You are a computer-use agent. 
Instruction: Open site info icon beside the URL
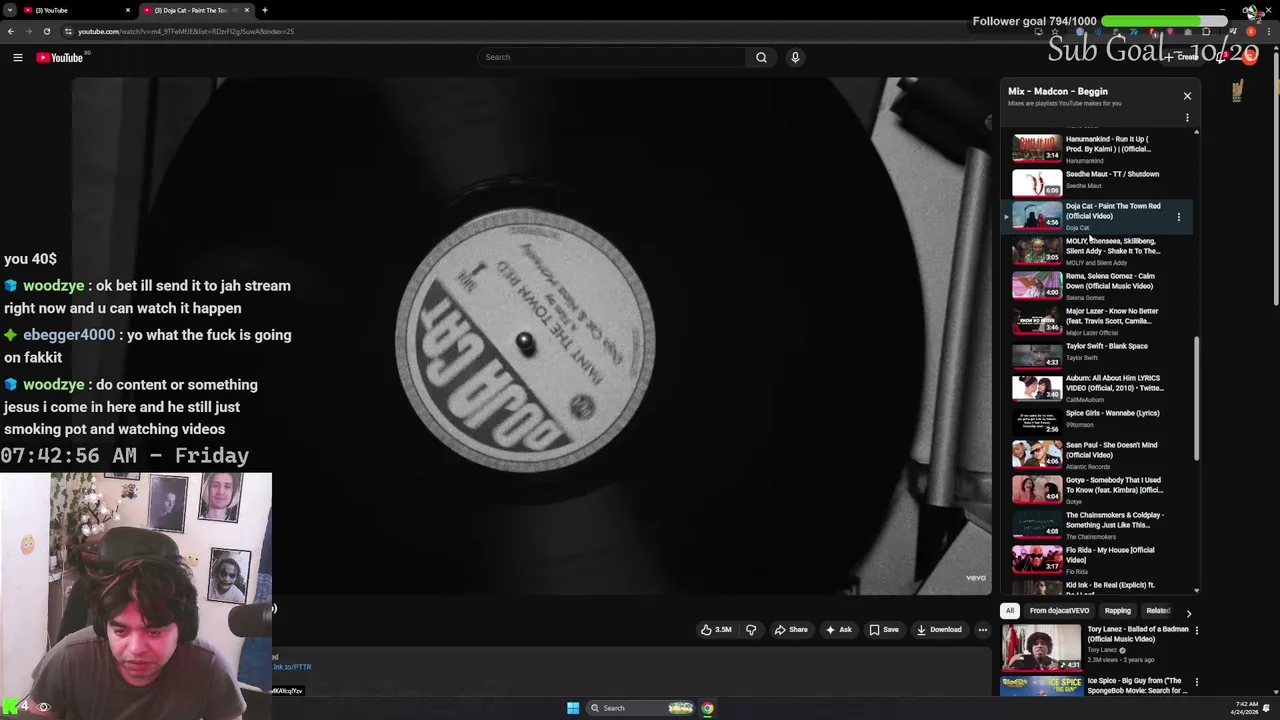pos(68,31)
